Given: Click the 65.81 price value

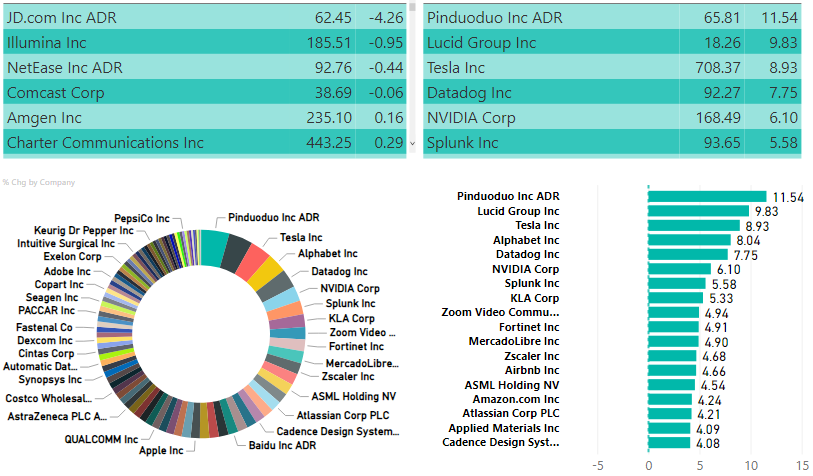Looking at the screenshot, I should point(722,18).
